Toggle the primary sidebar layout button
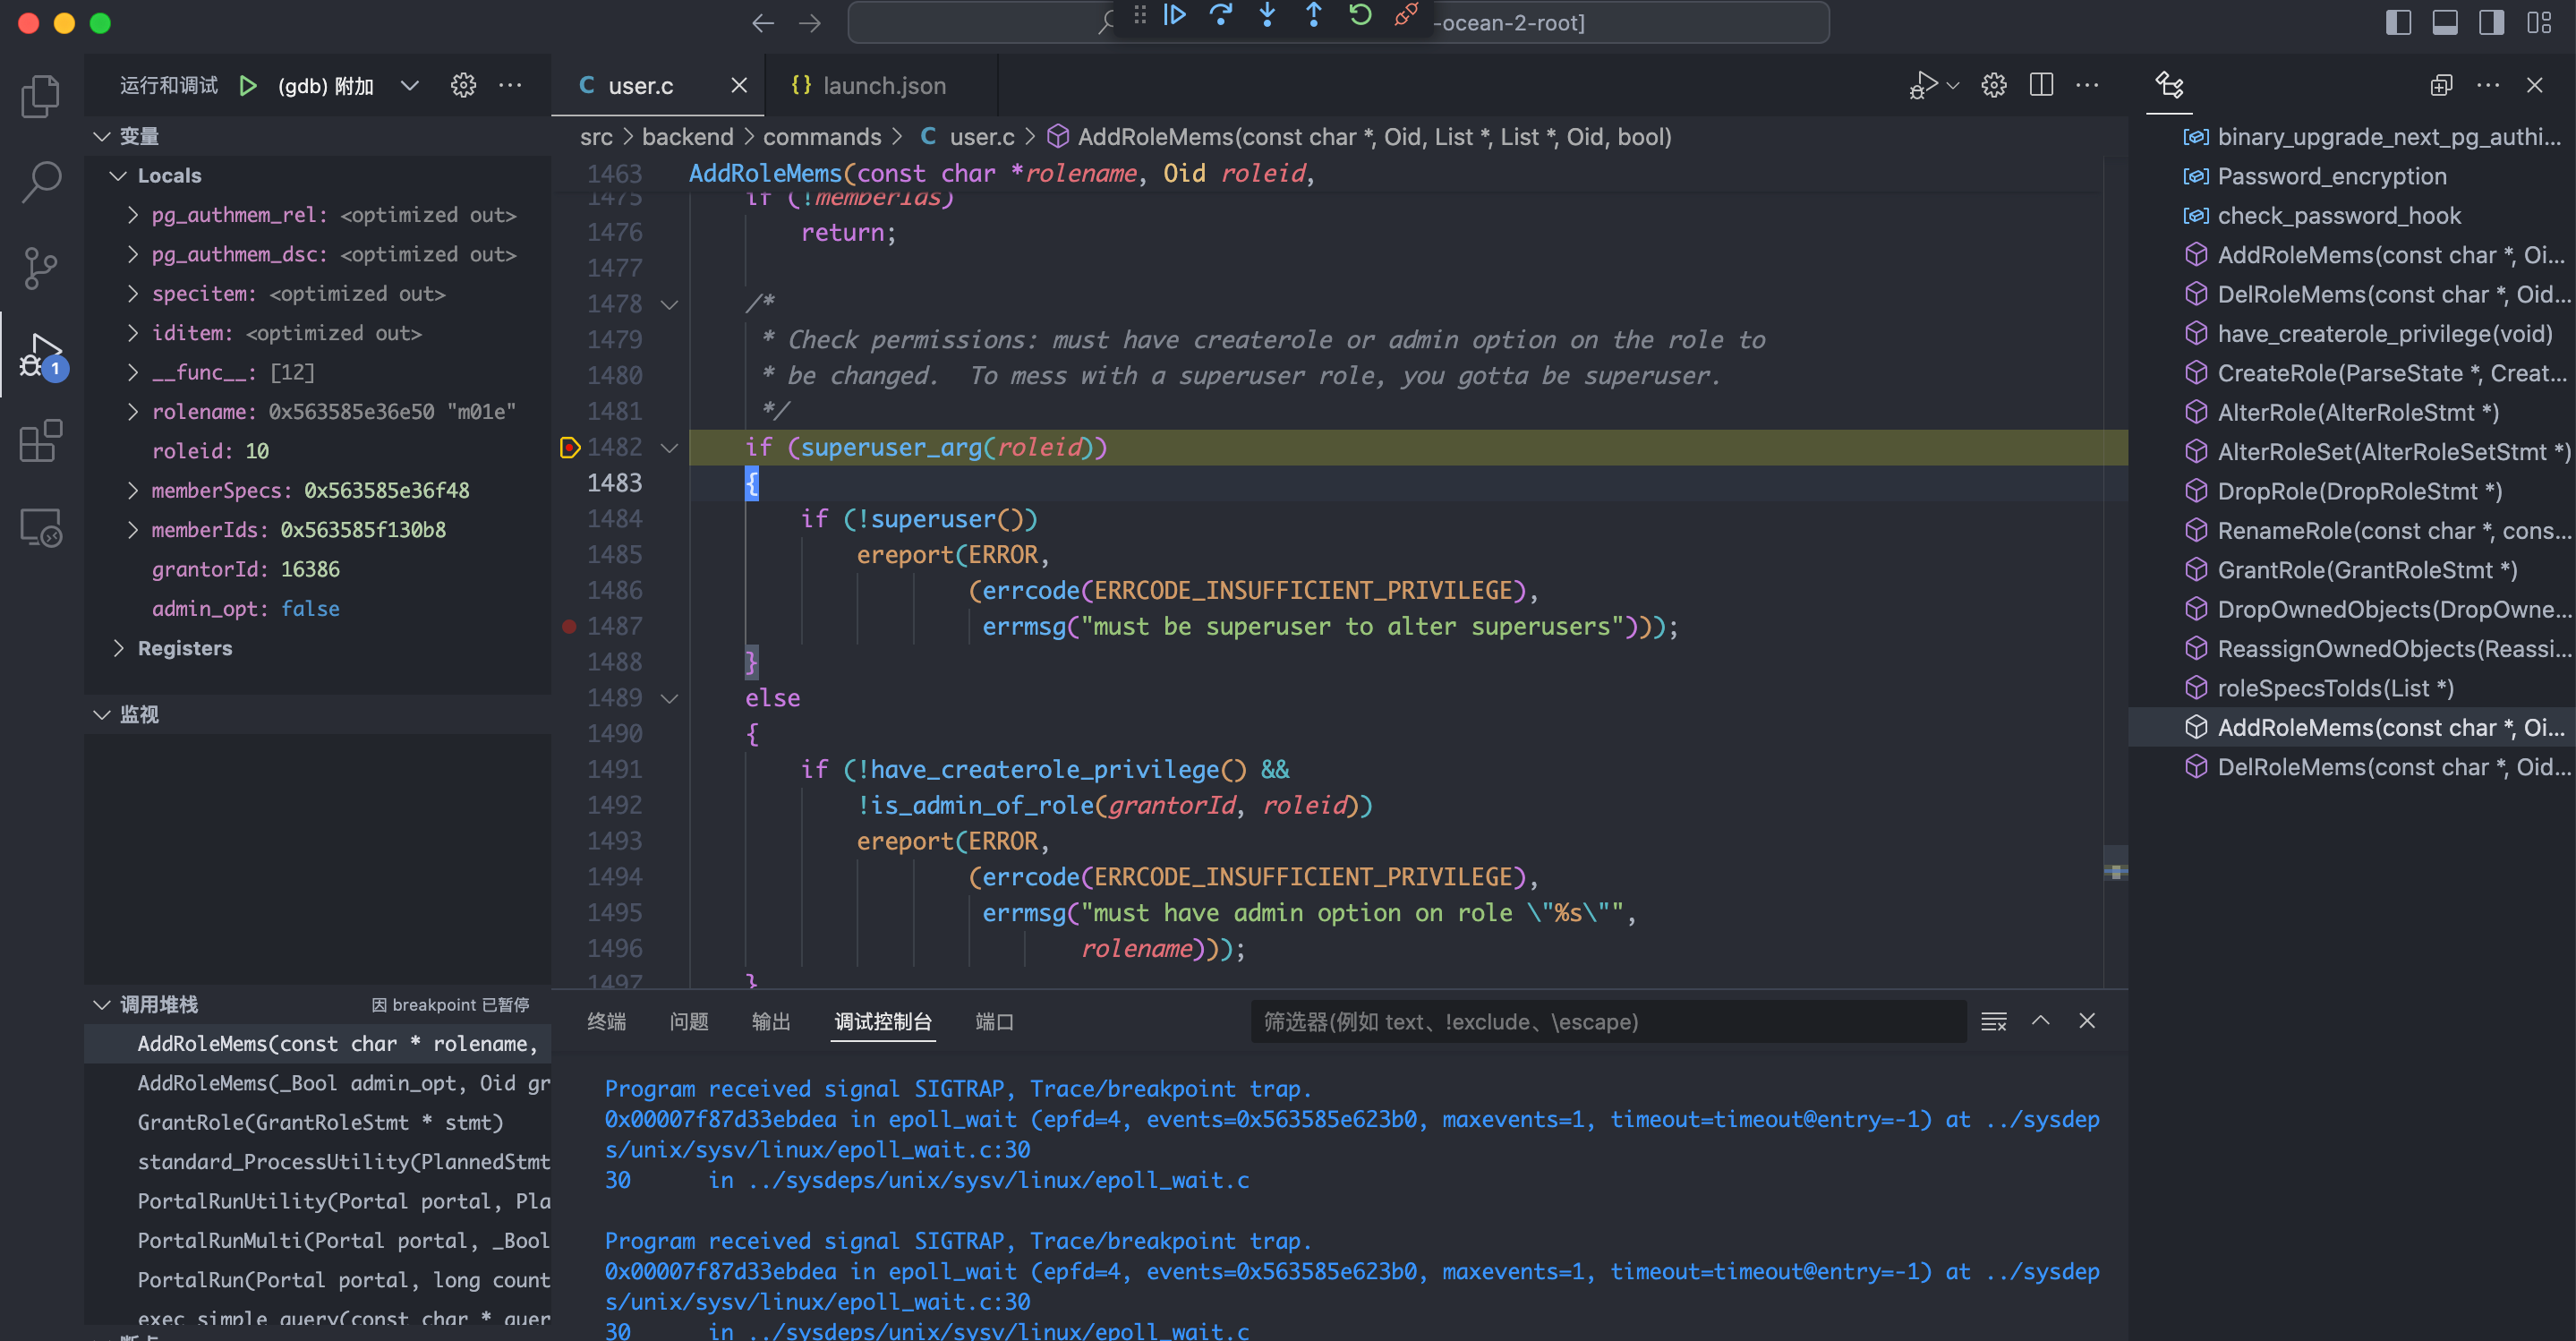The height and width of the screenshot is (1341, 2576). [2398, 22]
